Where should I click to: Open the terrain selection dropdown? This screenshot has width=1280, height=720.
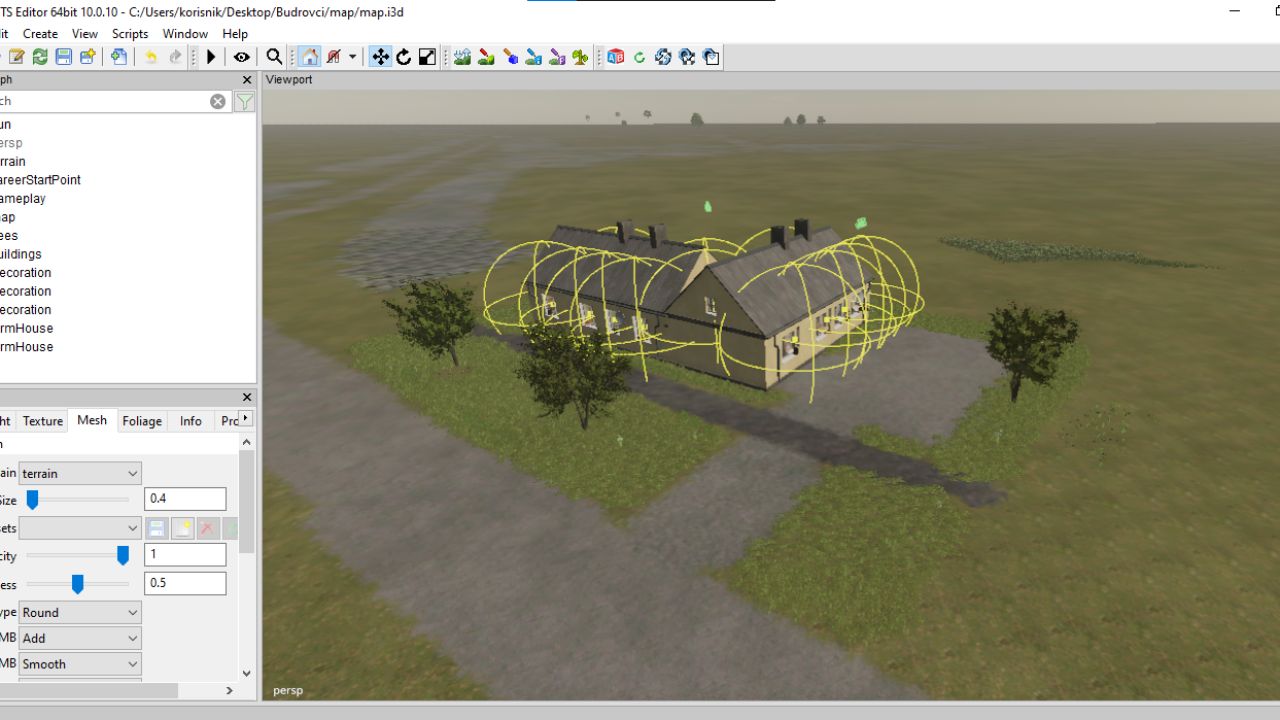pyautogui.click(x=80, y=473)
